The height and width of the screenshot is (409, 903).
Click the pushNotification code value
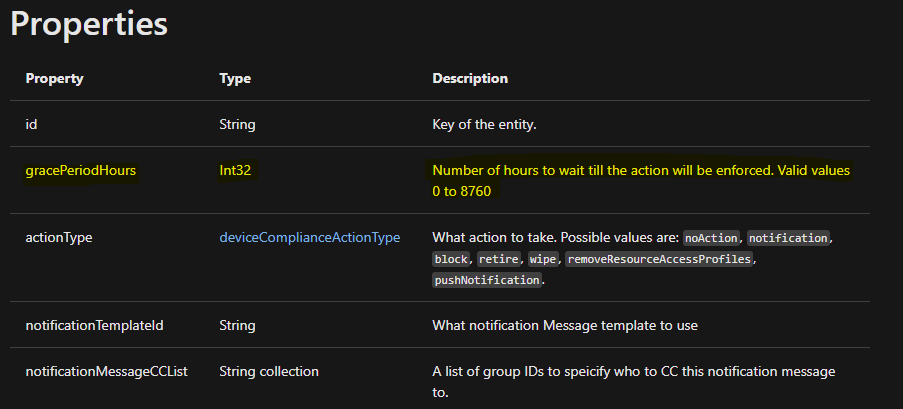coord(487,281)
